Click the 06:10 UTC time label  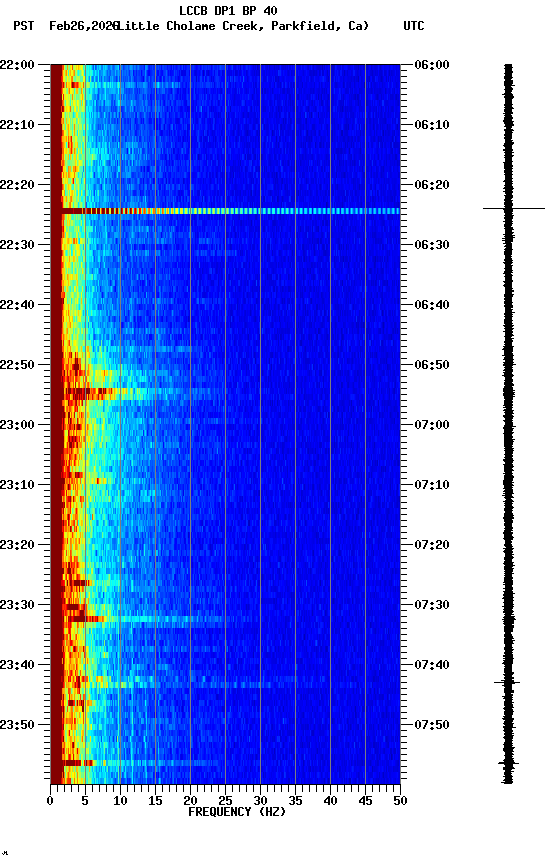pos(432,125)
